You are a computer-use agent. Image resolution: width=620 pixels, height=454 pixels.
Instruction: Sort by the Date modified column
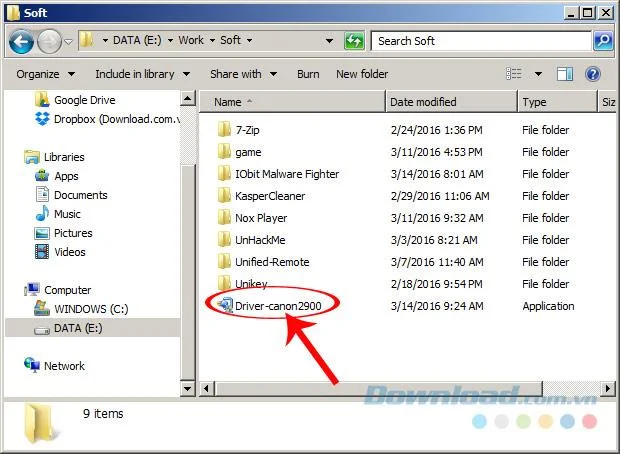click(451, 102)
